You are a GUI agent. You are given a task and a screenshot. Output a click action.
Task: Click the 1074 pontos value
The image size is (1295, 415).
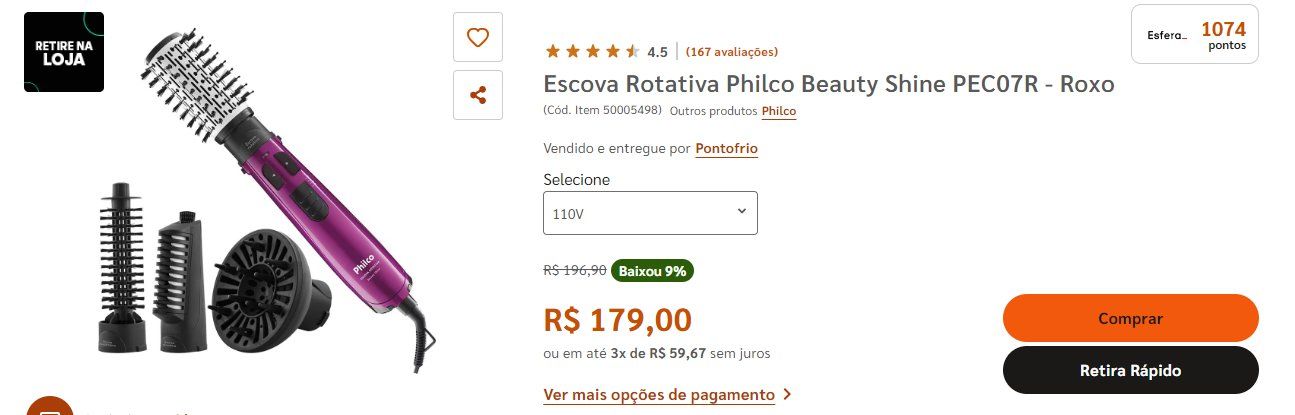(1223, 35)
